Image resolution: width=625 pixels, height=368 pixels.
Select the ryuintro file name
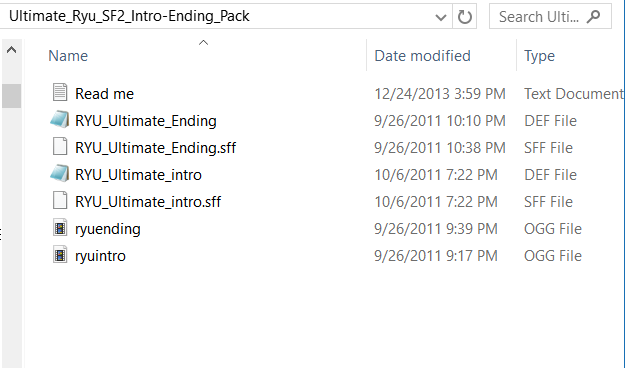tap(100, 256)
